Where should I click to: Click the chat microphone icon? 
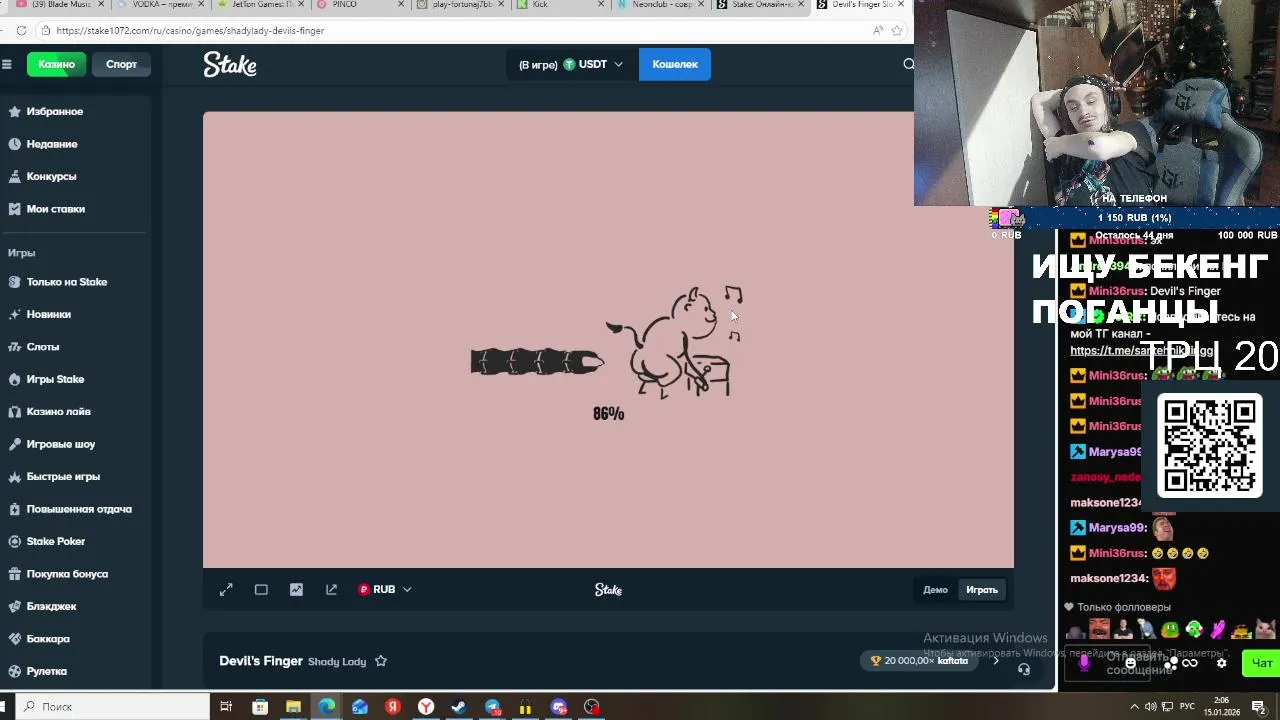click(1084, 663)
